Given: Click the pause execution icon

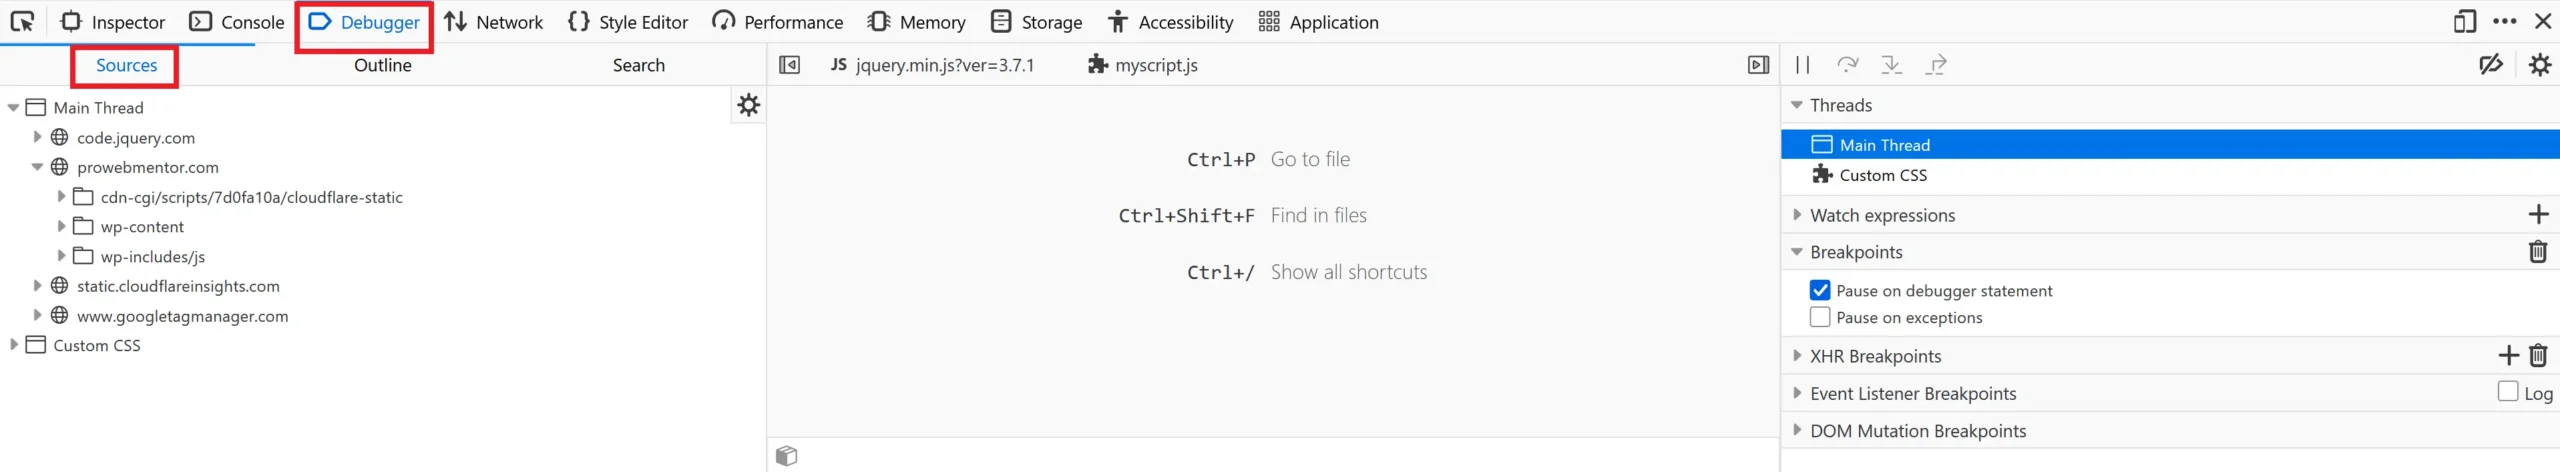Looking at the screenshot, I should click(1802, 65).
